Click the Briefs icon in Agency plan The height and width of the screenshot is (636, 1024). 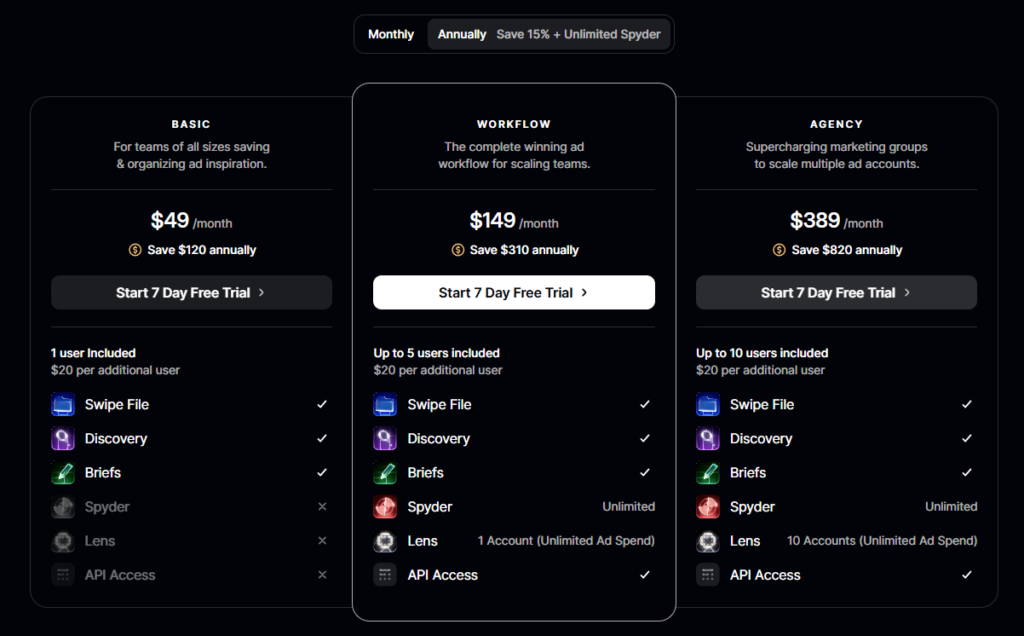(x=708, y=473)
